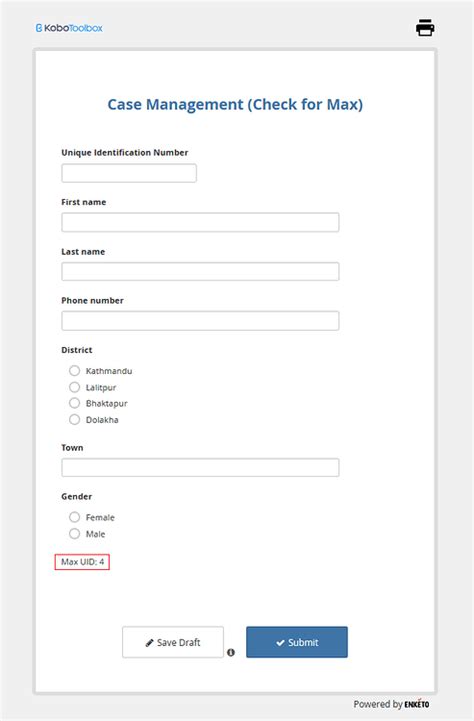Click into the Last name field
Screen dimensions: 474x721
[x=200, y=271]
